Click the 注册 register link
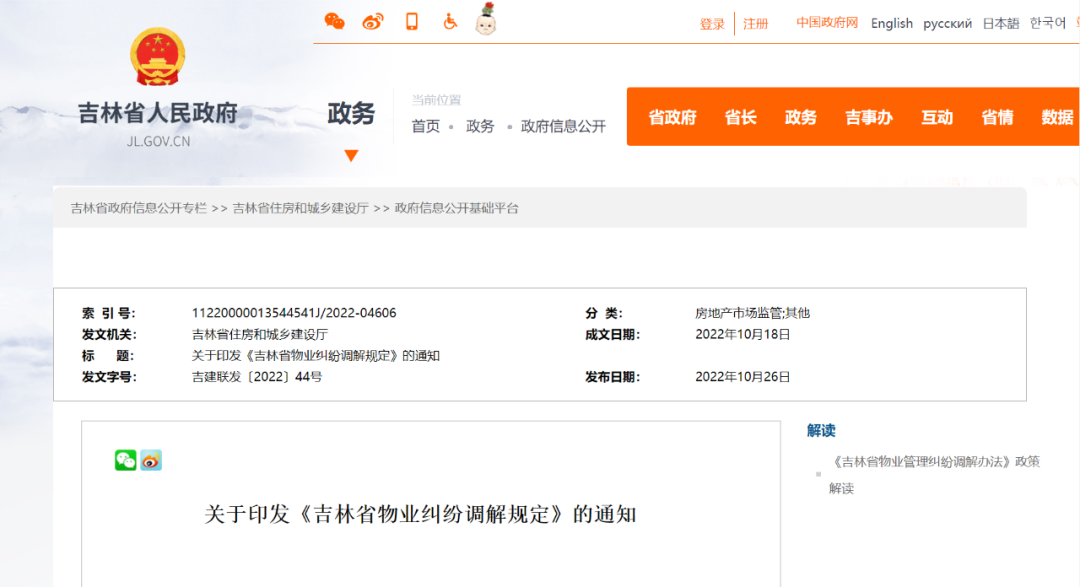This screenshot has height=587, width=1080. click(x=756, y=24)
